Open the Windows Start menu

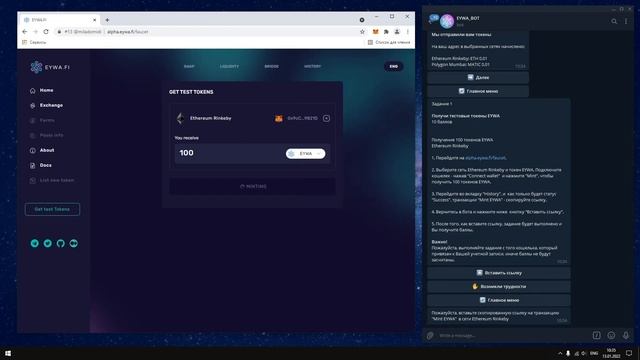click(7, 353)
